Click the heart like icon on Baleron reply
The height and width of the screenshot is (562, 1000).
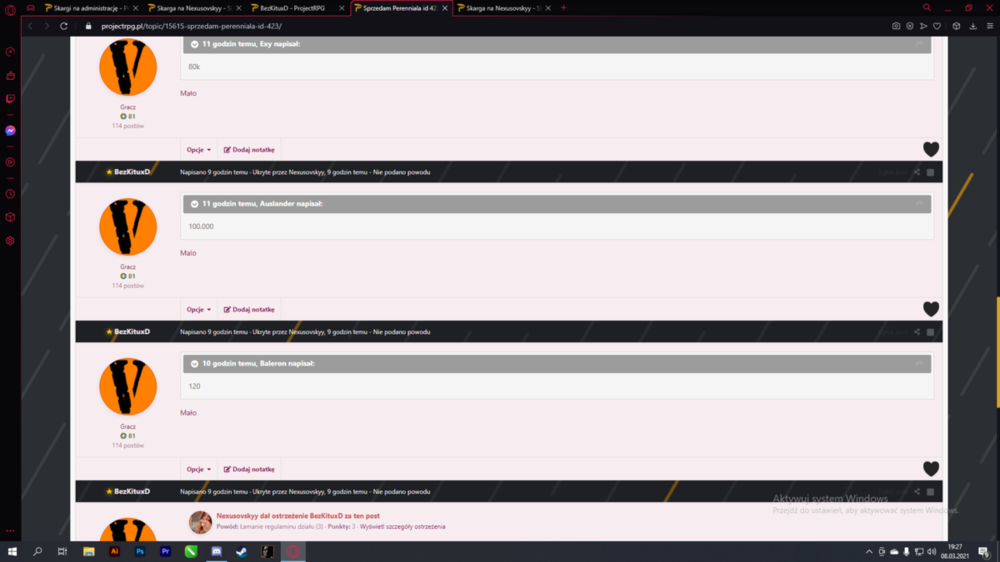coord(930,469)
